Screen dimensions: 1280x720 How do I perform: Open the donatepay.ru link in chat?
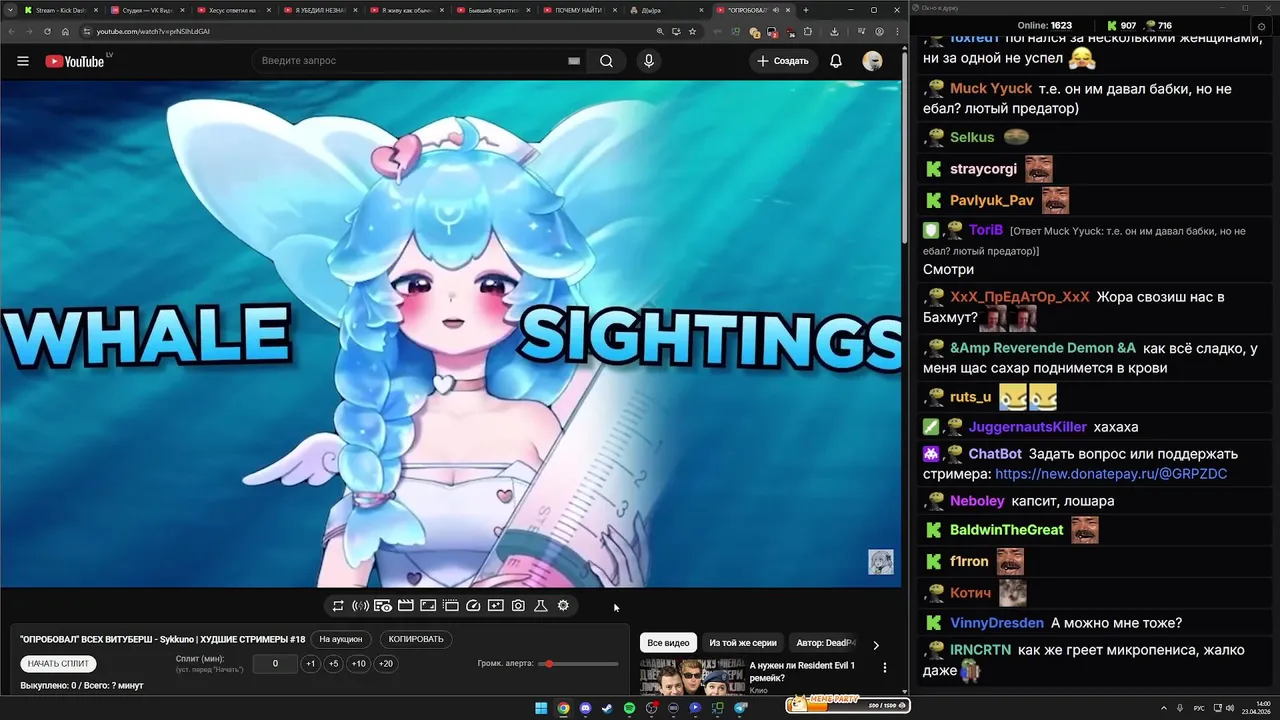pyautogui.click(x=1111, y=474)
